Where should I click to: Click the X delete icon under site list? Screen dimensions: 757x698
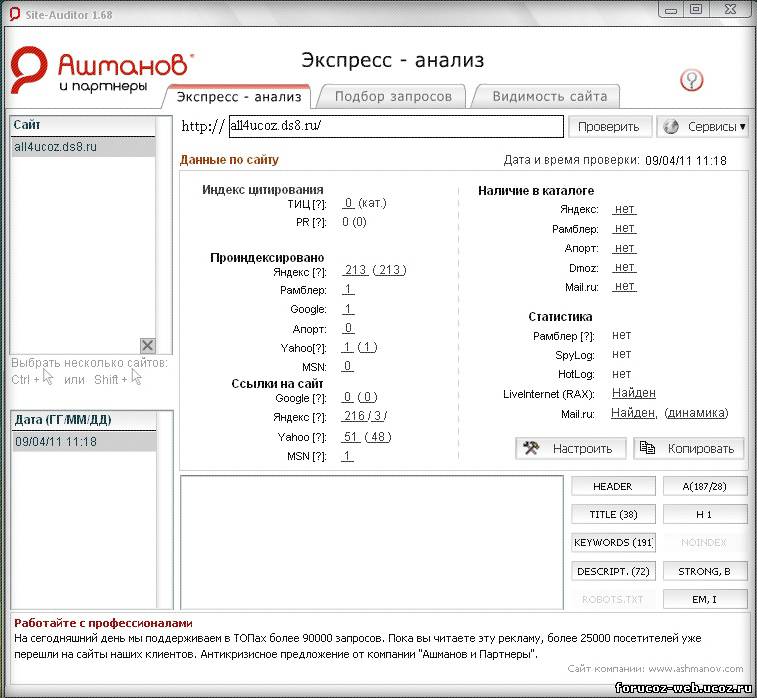[x=148, y=345]
